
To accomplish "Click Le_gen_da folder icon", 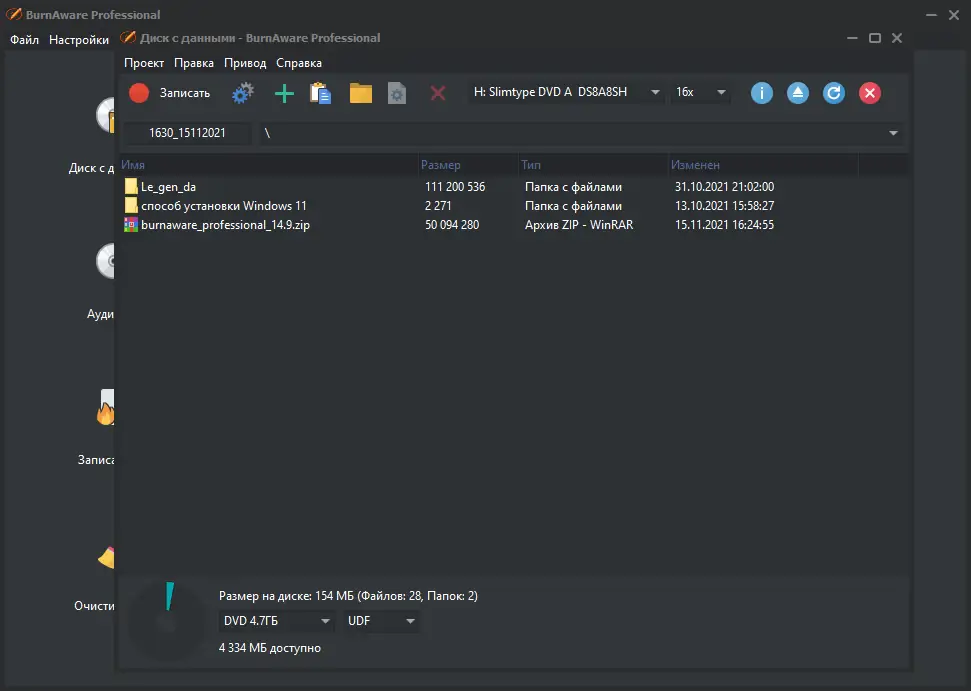I will [131, 186].
